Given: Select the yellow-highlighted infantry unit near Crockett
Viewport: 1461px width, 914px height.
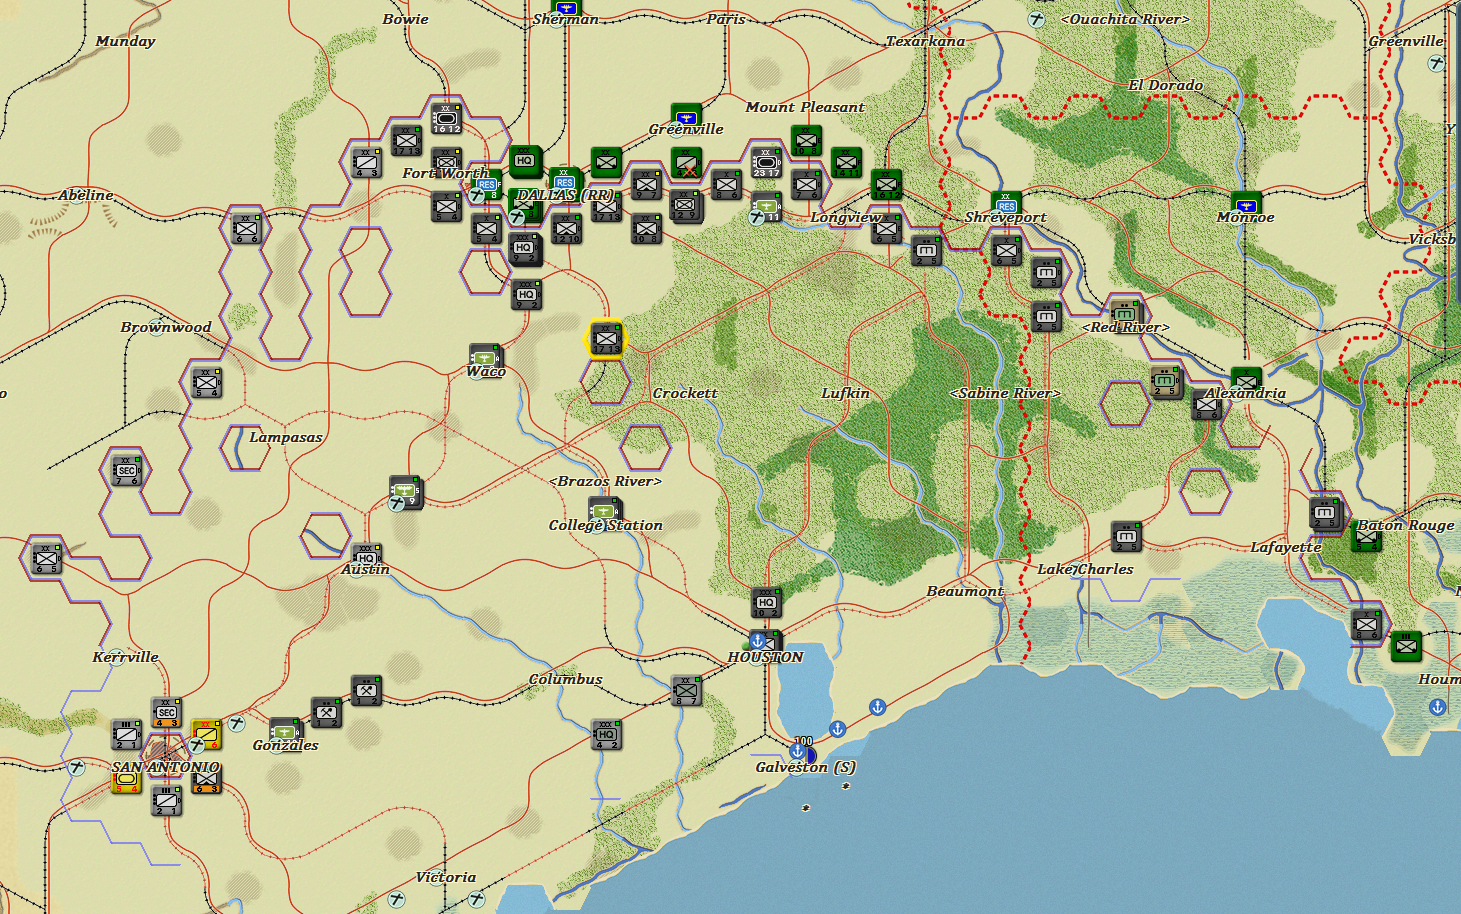Looking at the screenshot, I should [x=606, y=339].
